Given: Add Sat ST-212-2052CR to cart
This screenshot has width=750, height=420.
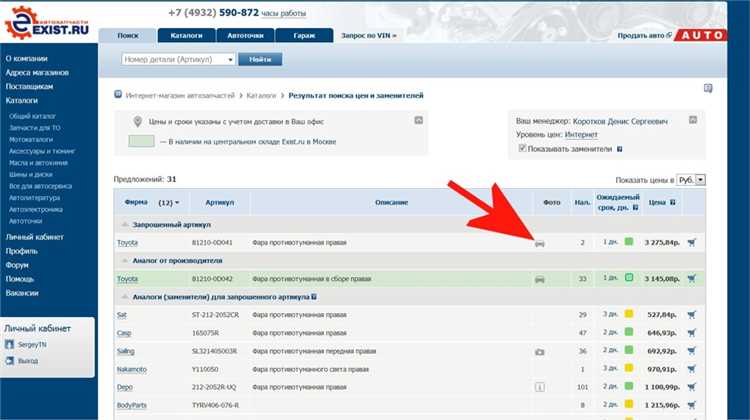Looking at the screenshot, I should coord(692,315).
